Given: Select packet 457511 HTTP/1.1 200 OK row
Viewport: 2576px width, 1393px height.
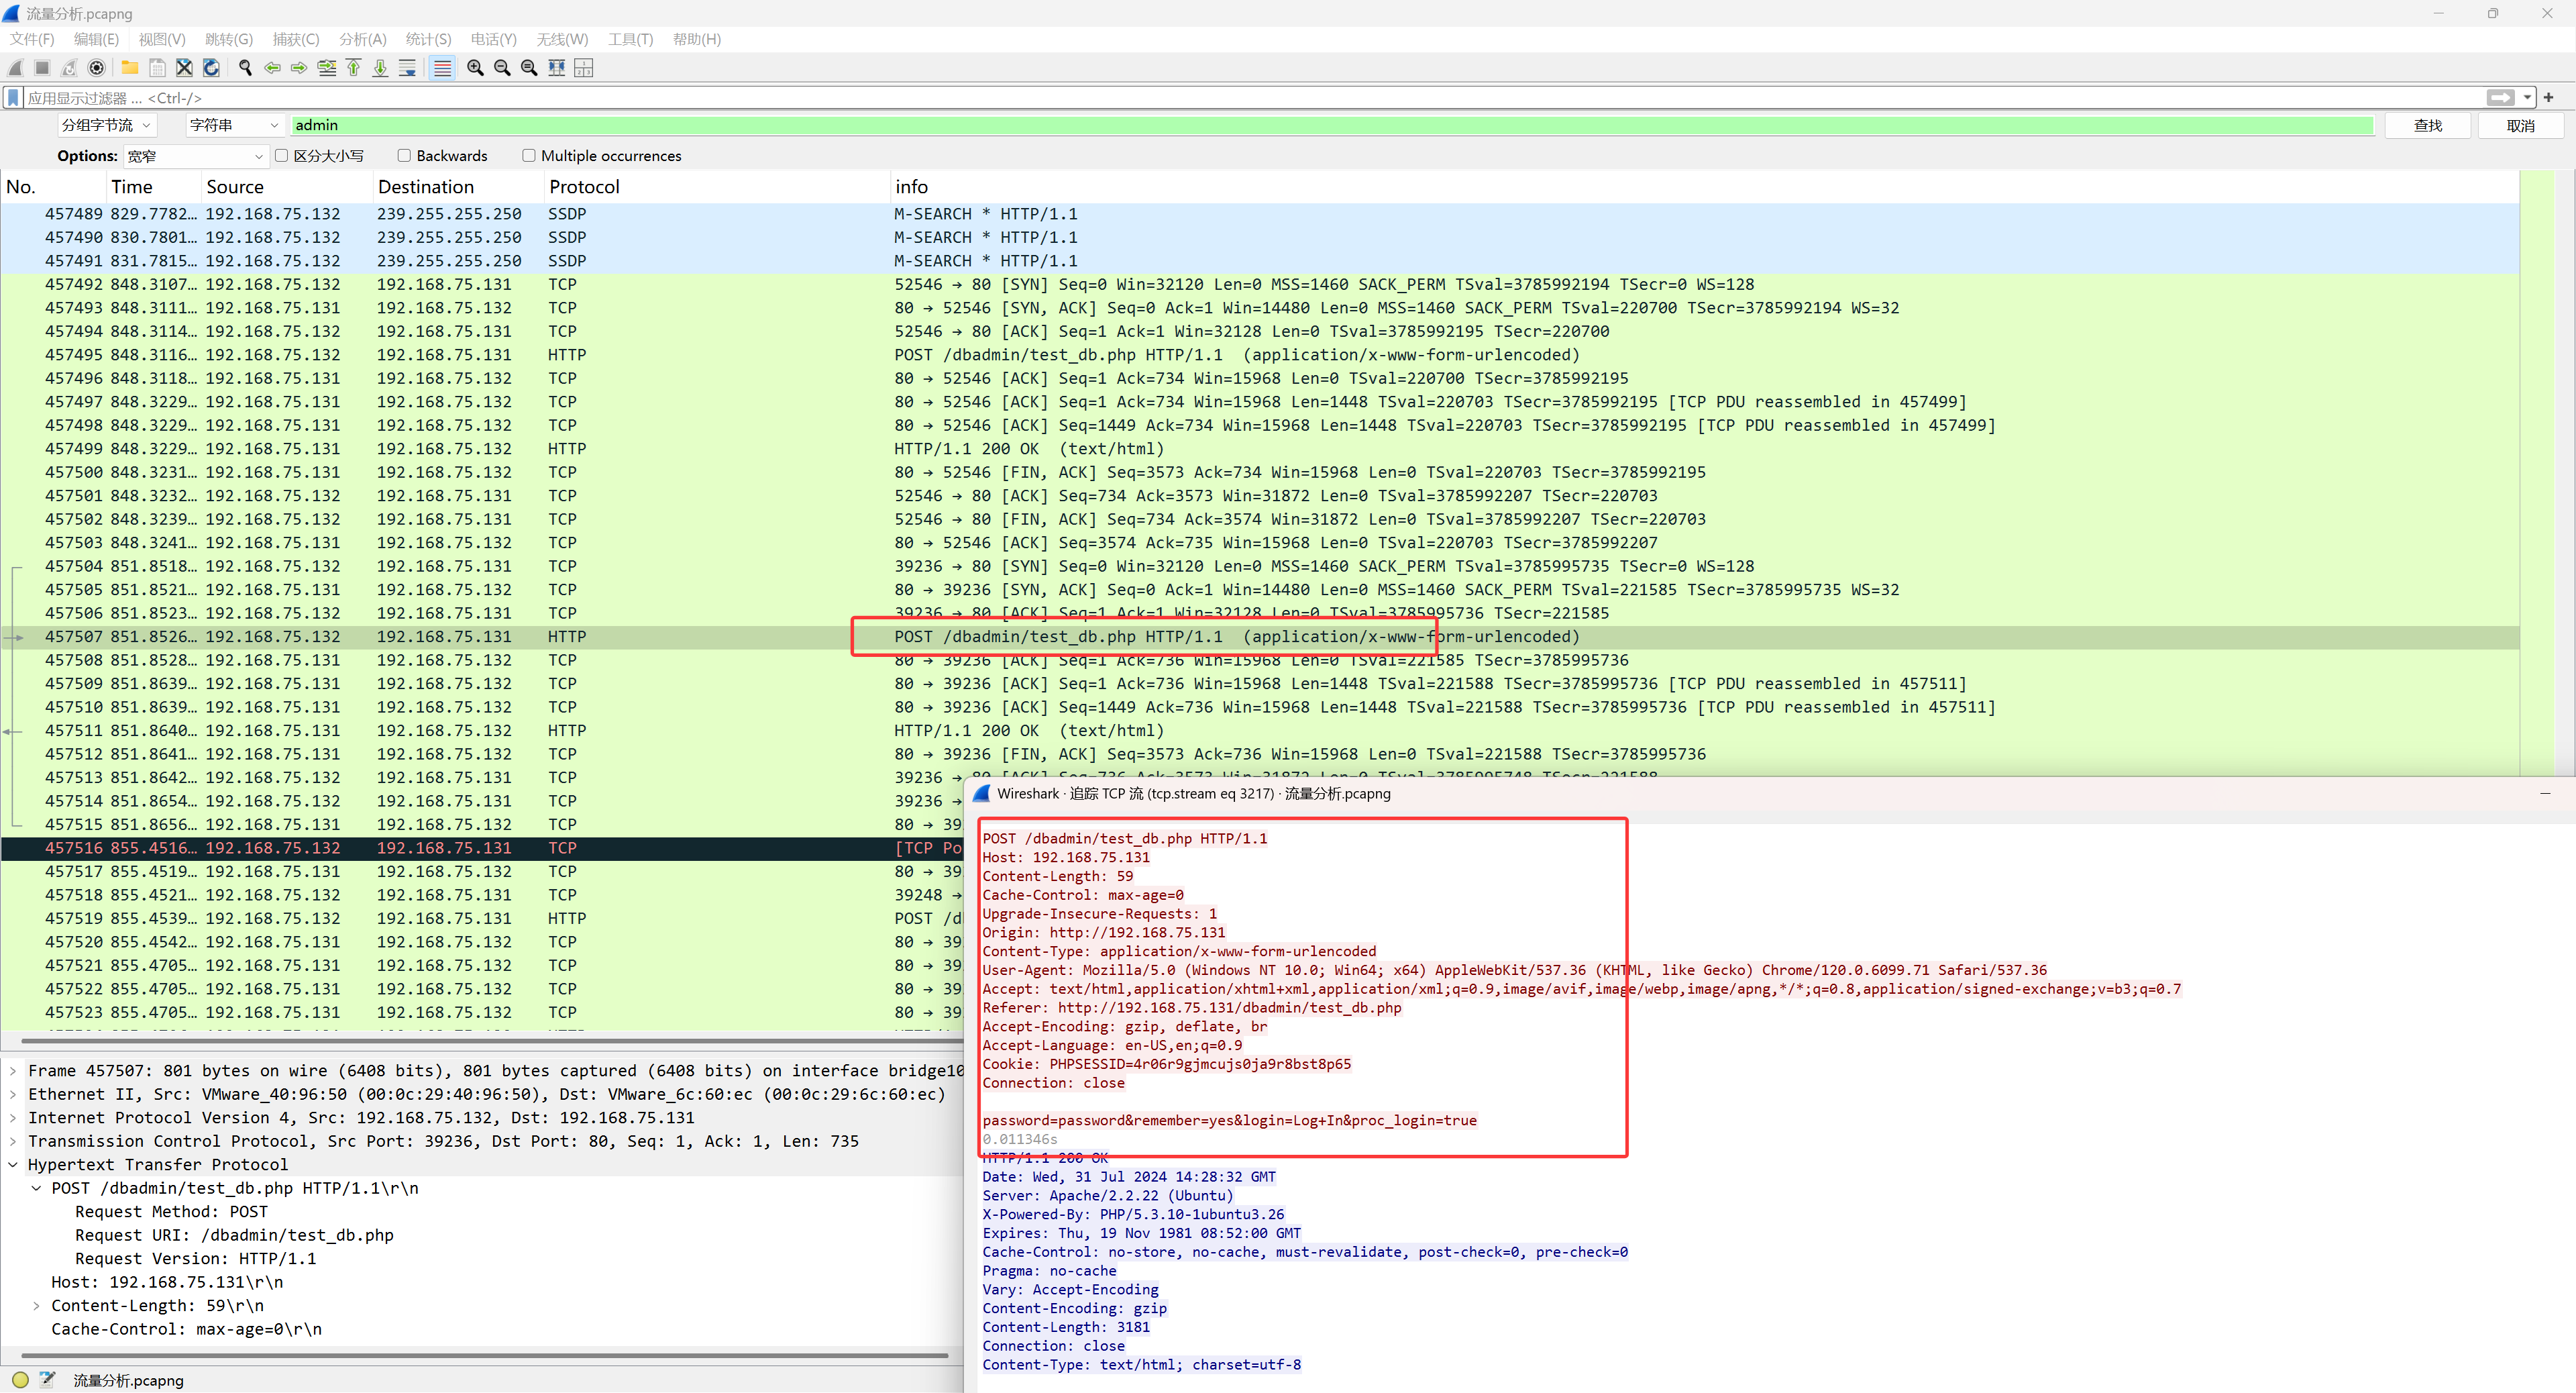Looking at the screenshot, I should (1260, 731).
